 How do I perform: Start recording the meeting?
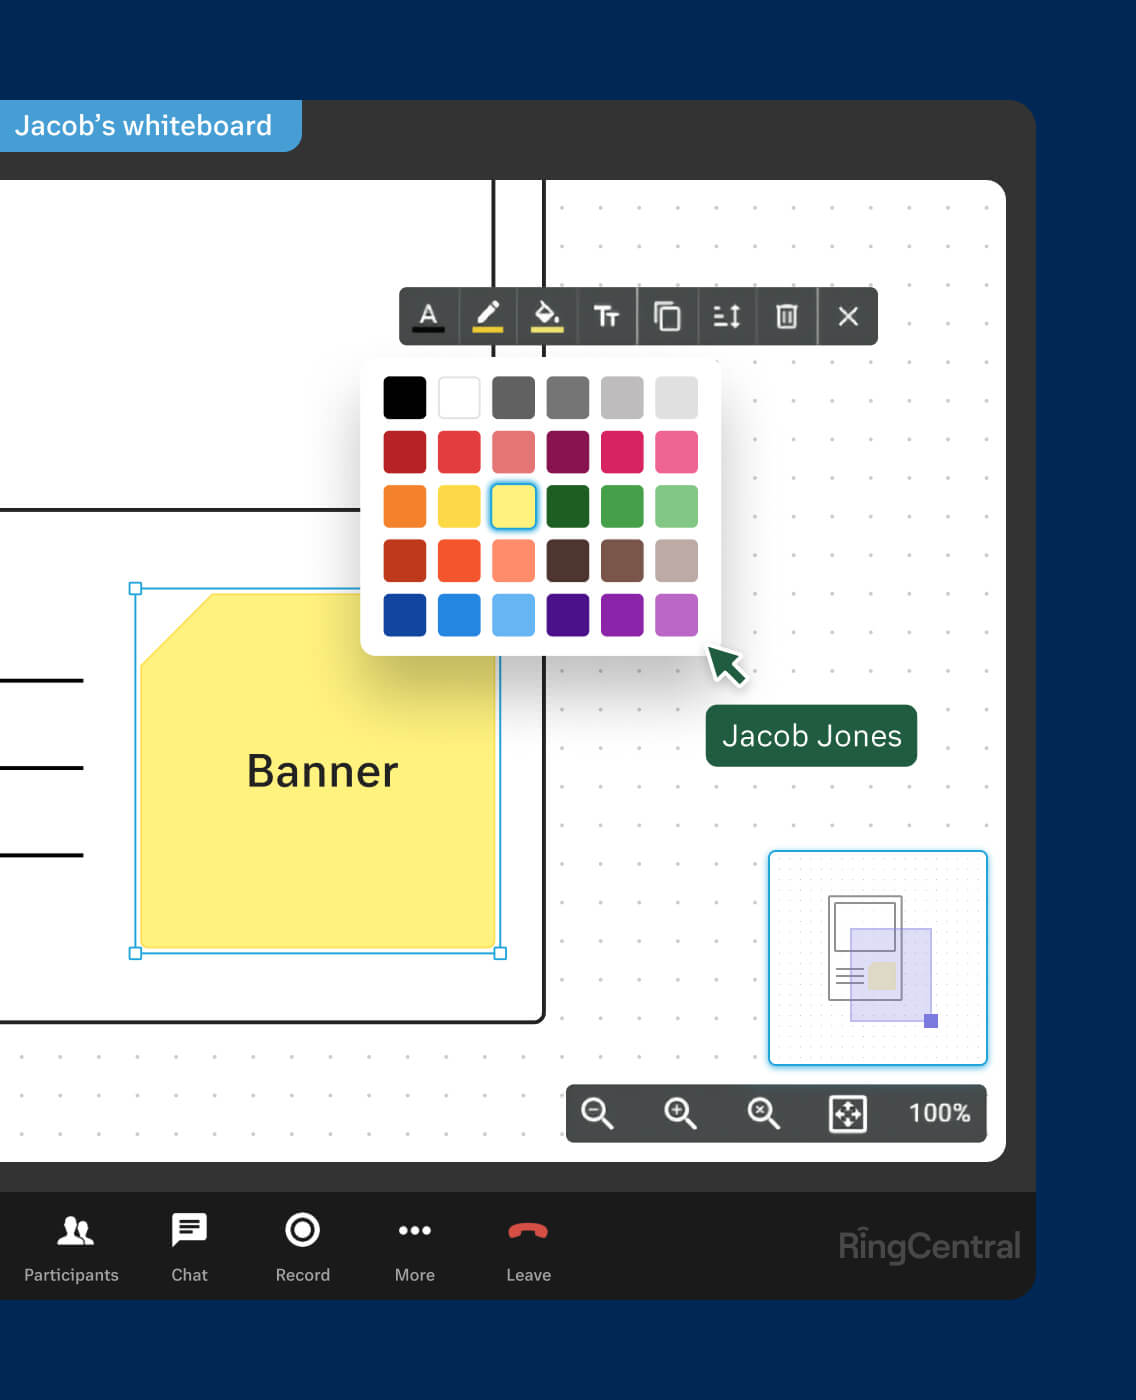pos(302,1247)
